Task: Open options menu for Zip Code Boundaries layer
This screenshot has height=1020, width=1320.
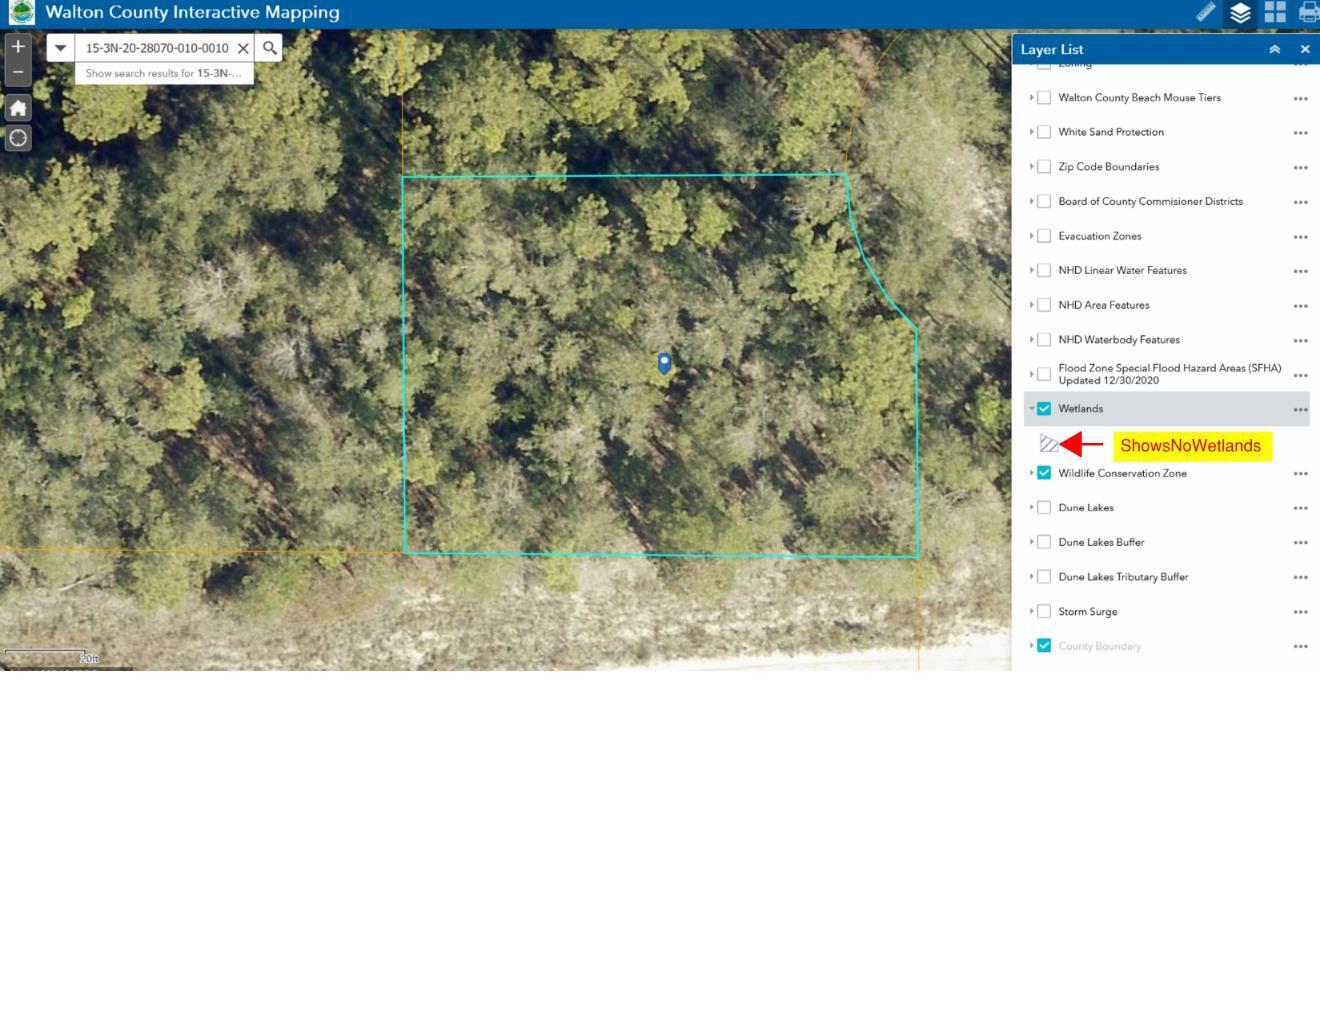Action: click(x=1300, y=166)
